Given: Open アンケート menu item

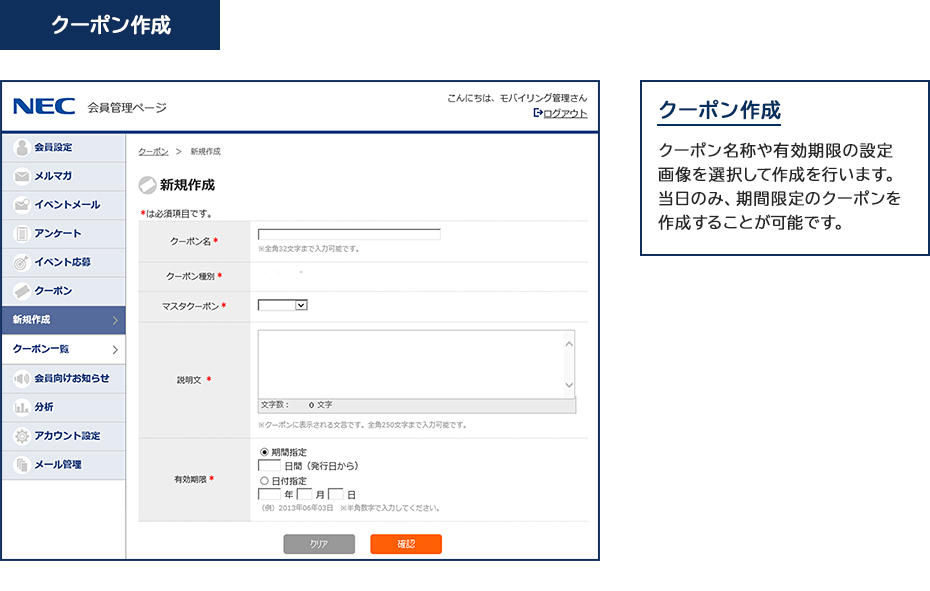Looking at the screenshot, I should [63, 234].
